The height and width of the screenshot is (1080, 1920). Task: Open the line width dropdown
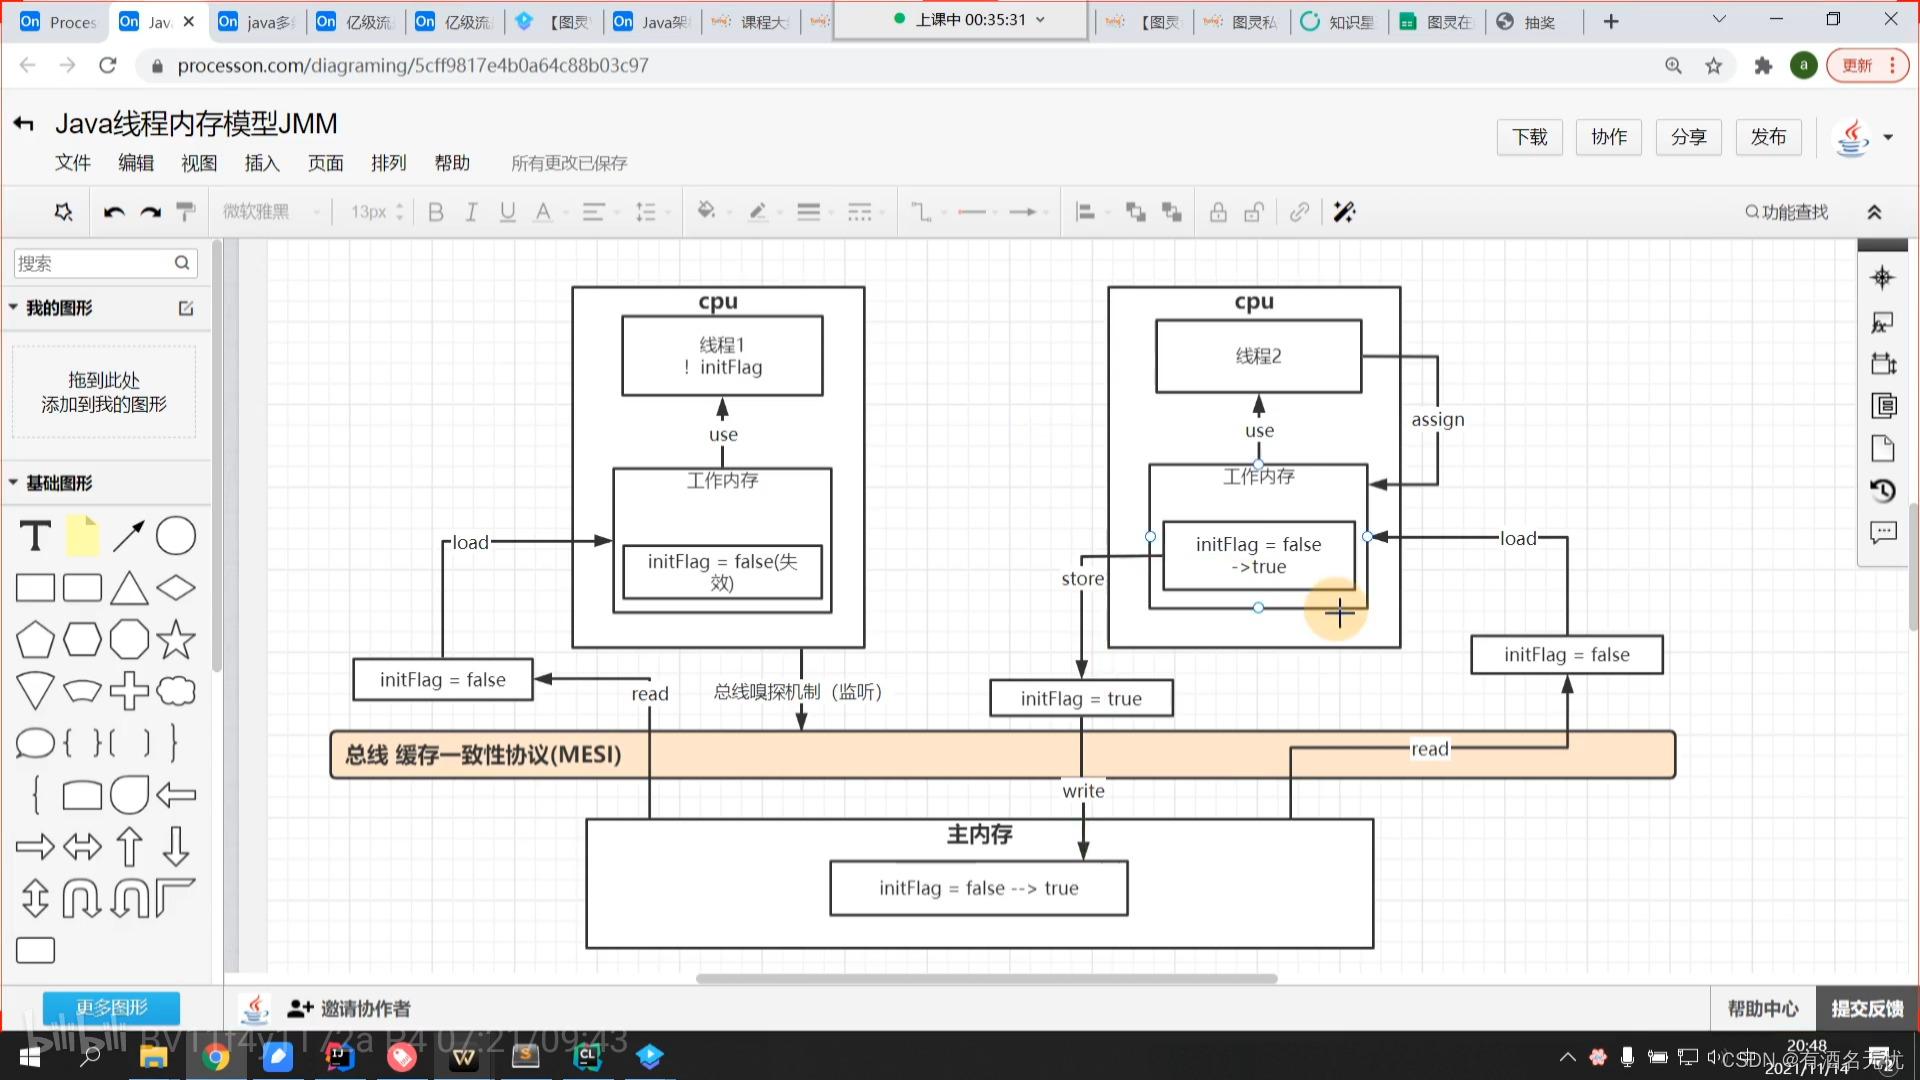(x=808, y=212)
